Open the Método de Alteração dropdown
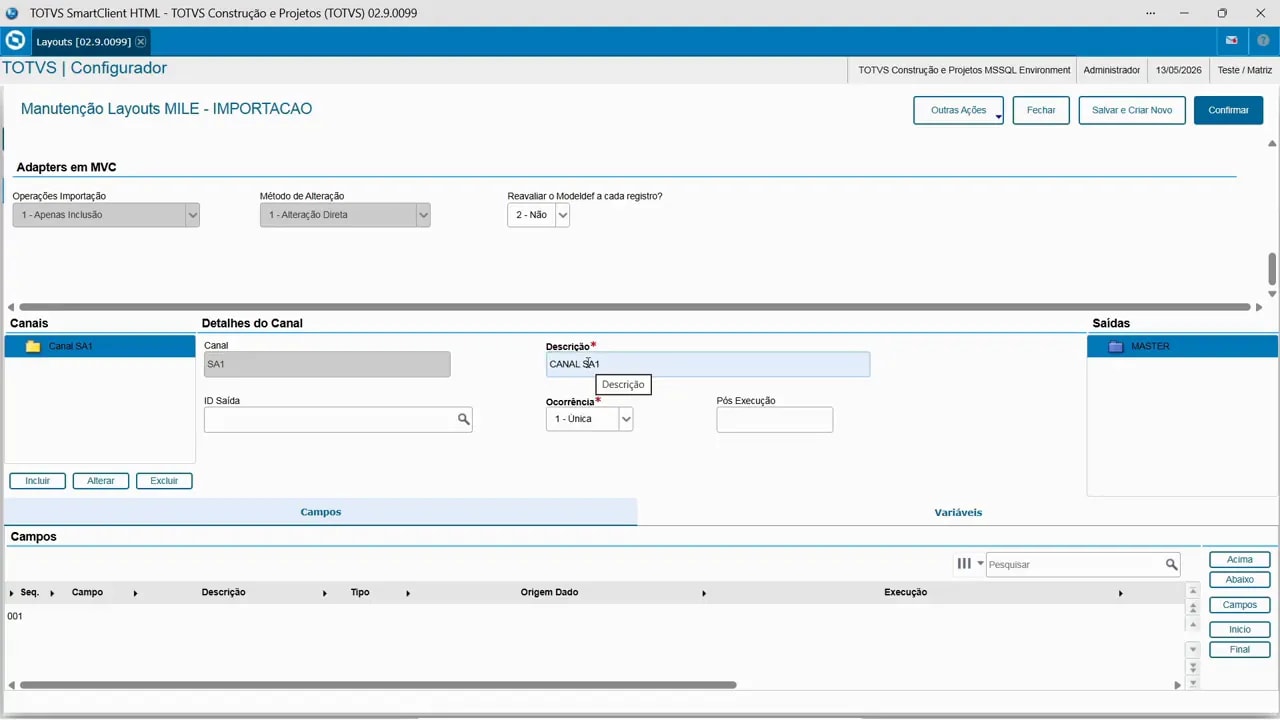This screenshot has height=720, width=1280. [423, 215]
